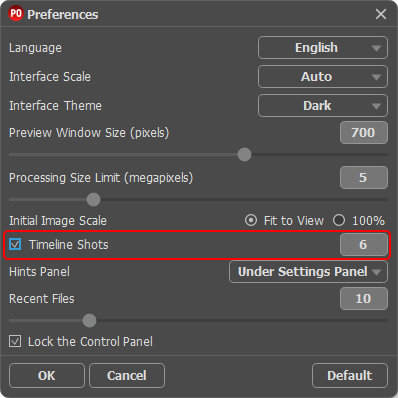The image size is (398, 398).
Task: Click the Recent Files value field
Action: click(364, 298)
